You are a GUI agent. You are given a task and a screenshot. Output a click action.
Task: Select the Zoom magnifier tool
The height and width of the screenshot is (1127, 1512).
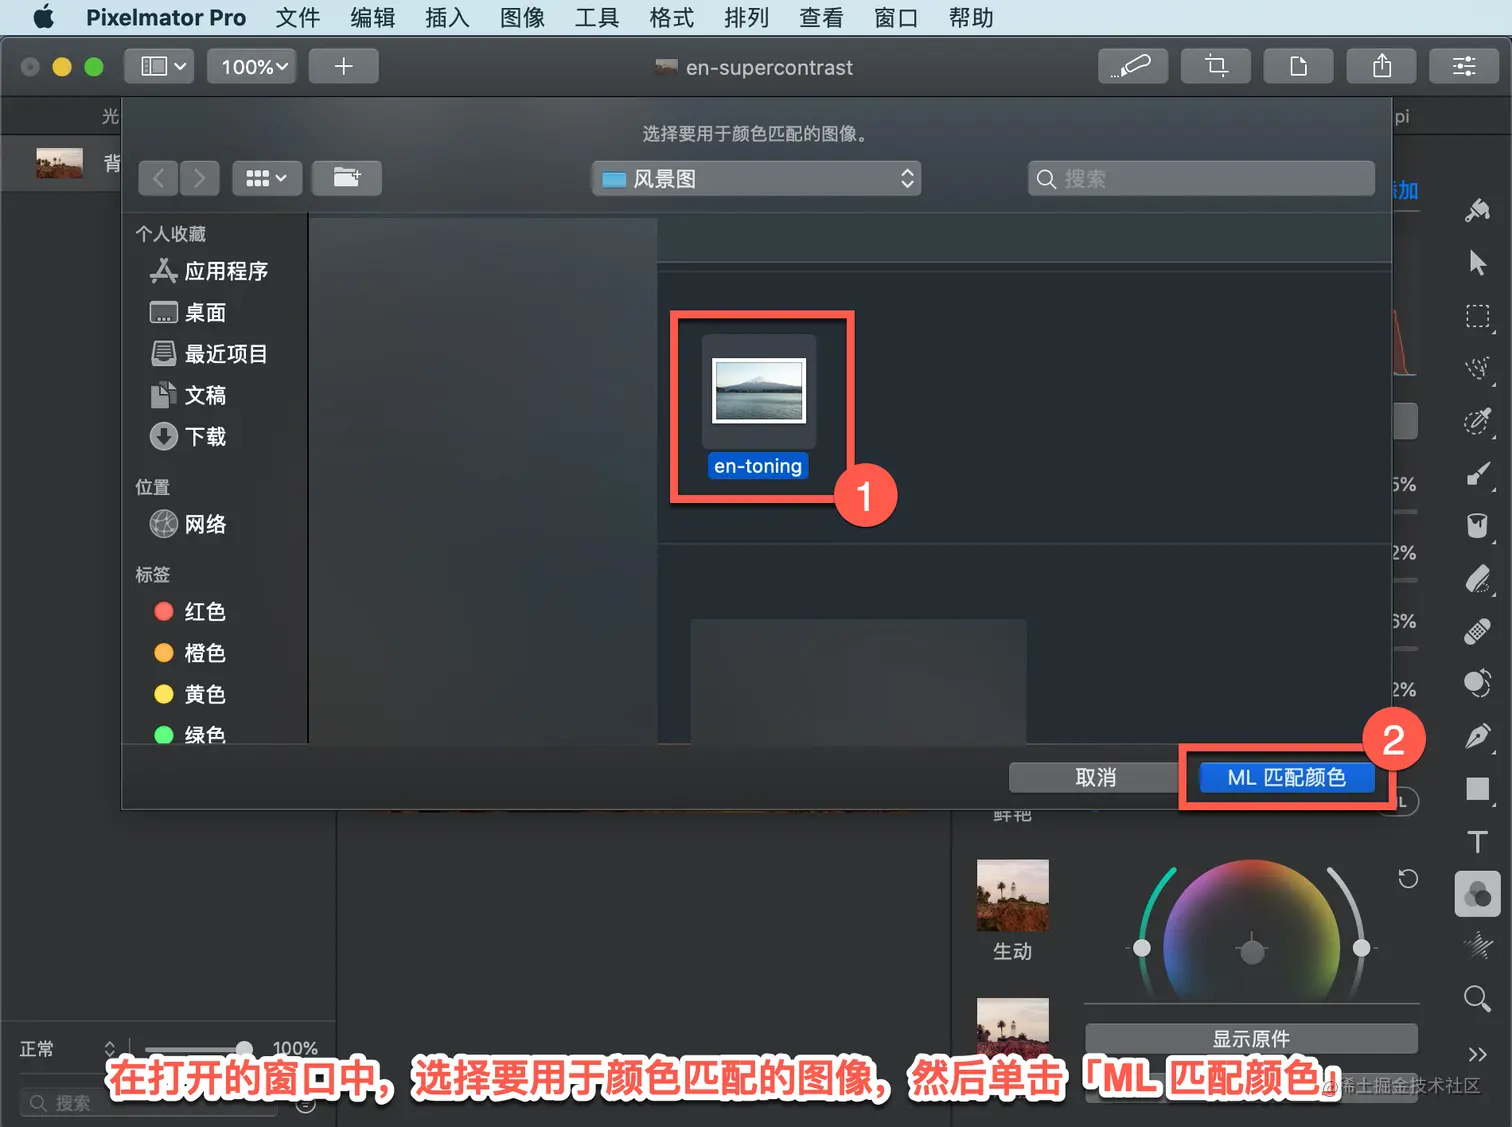coord(1477,998)
